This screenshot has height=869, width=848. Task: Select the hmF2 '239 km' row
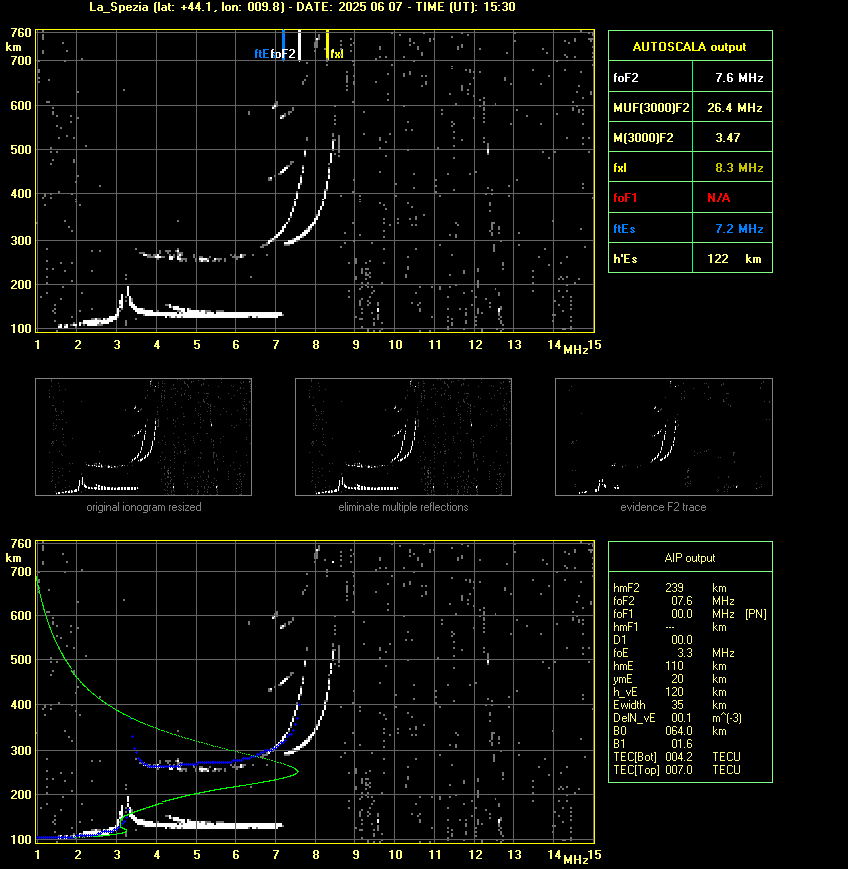tap(670, 587)
